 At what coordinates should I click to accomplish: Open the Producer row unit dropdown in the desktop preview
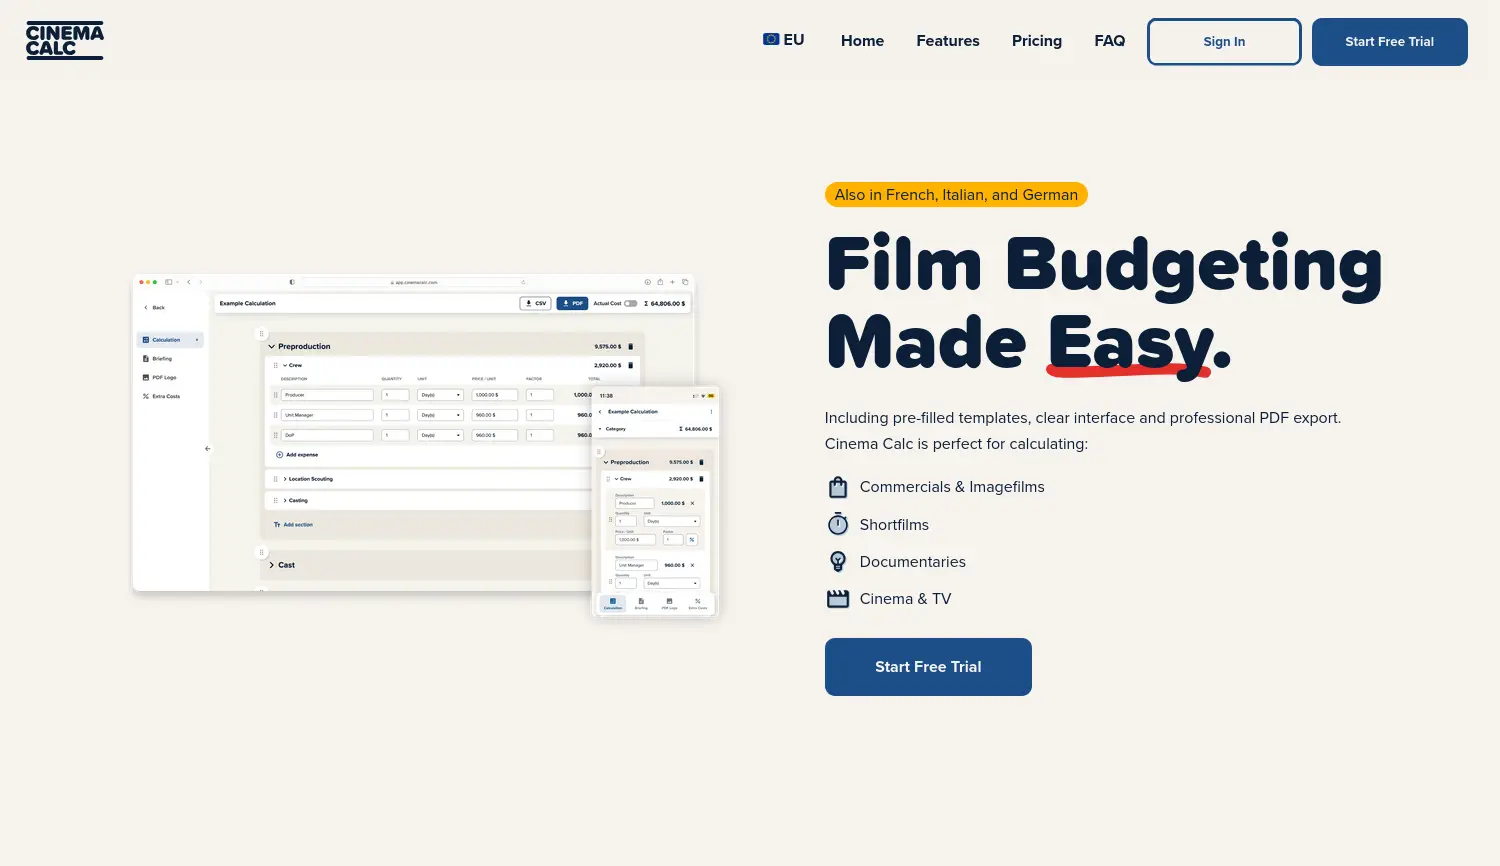(x=440, y=395)
